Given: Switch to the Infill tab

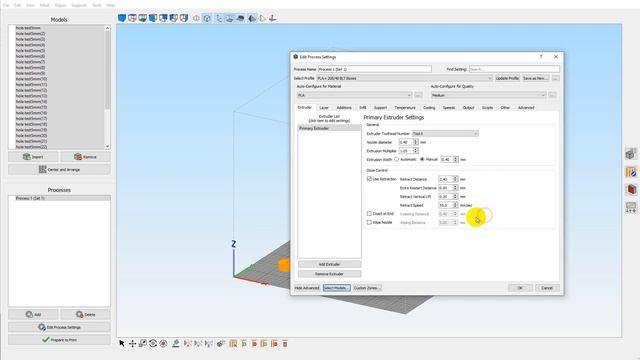Looking at the screenshot, I should (362, 108).
